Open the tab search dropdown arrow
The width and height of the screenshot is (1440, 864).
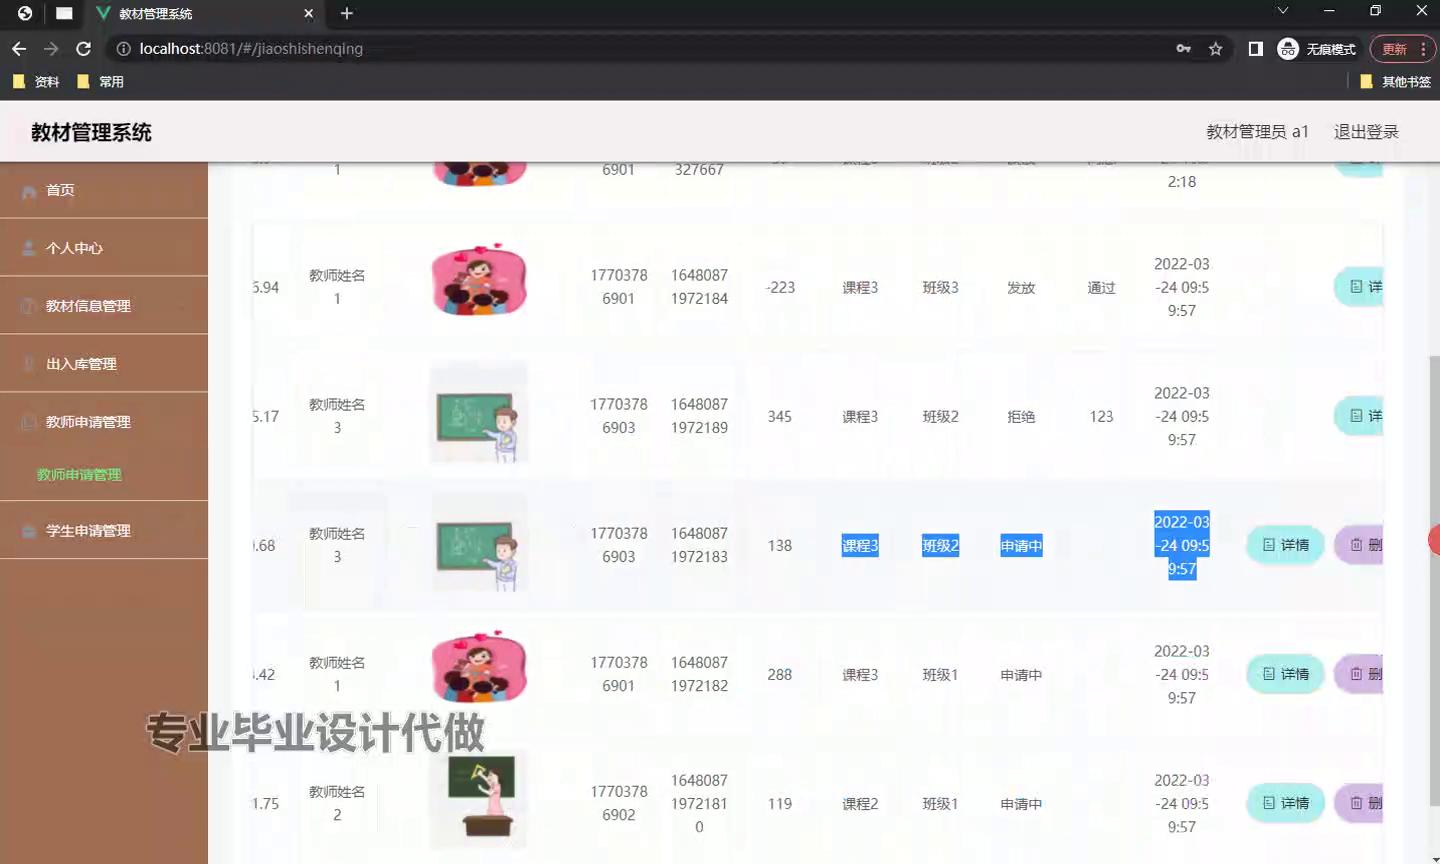1282,11
